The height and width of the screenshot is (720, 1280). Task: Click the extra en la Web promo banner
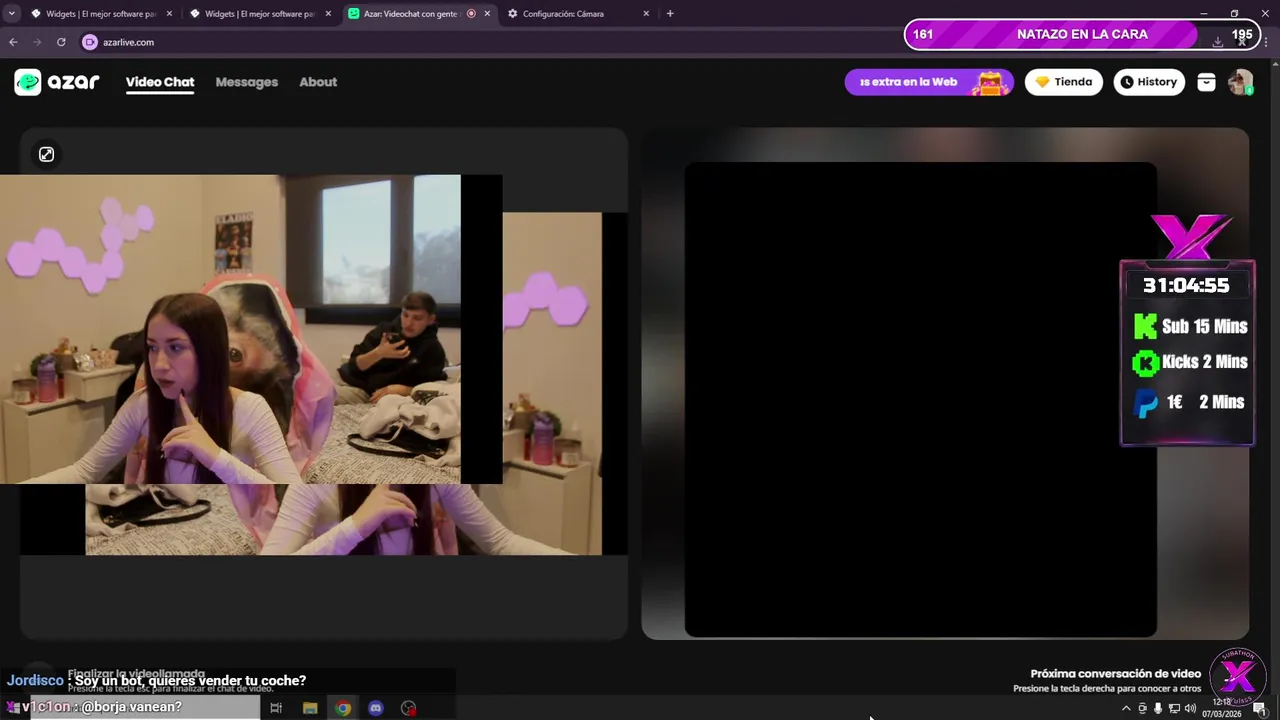tap(929, 82)
